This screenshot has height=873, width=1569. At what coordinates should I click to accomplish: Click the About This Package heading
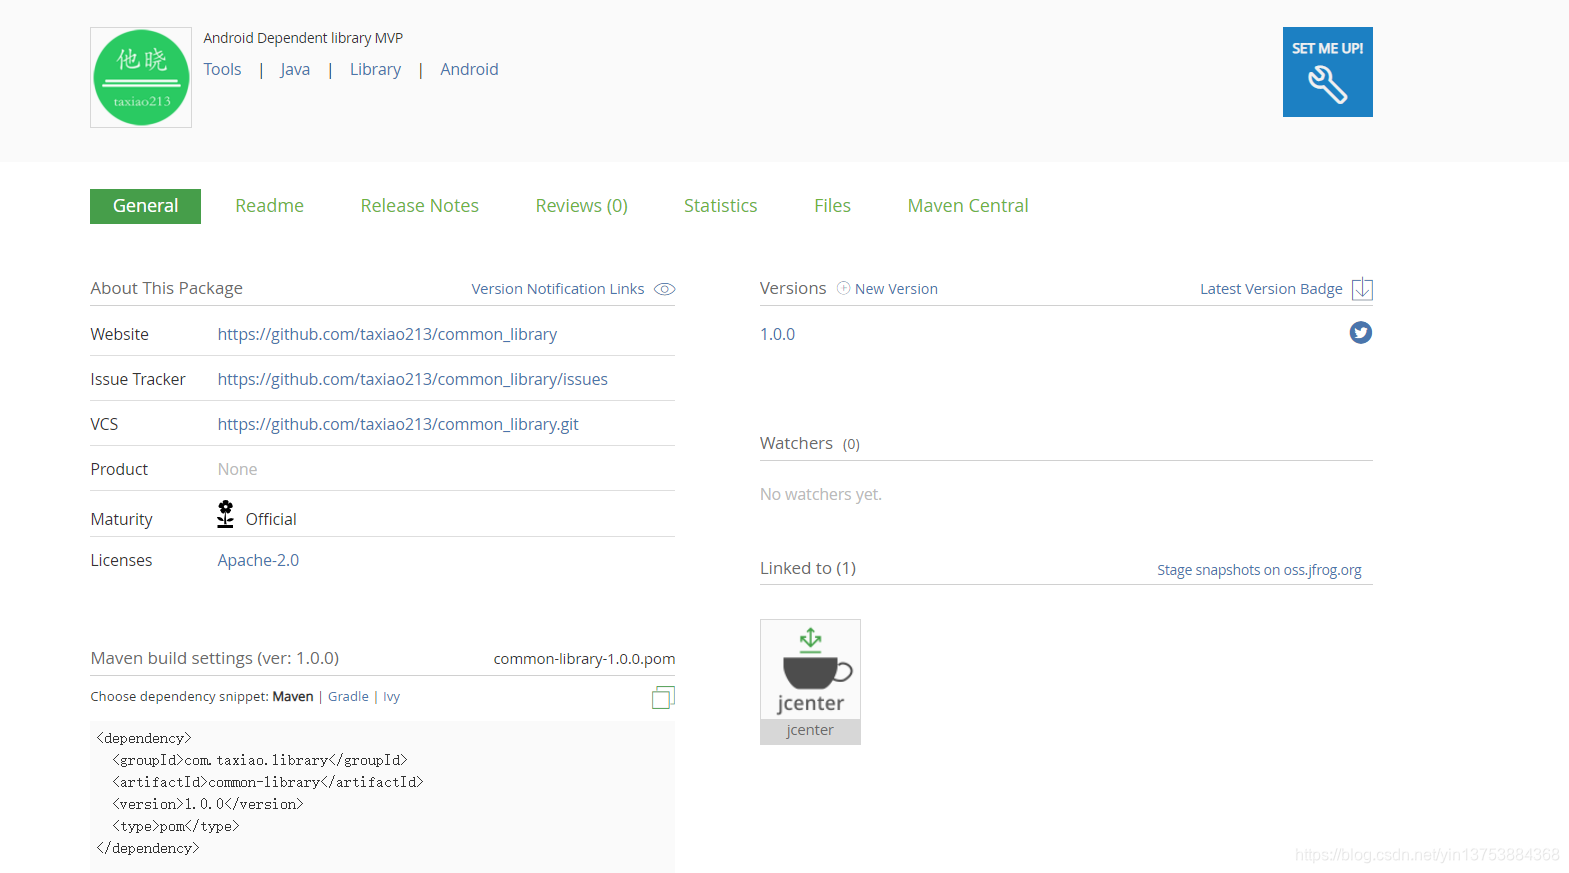[167, 288]
